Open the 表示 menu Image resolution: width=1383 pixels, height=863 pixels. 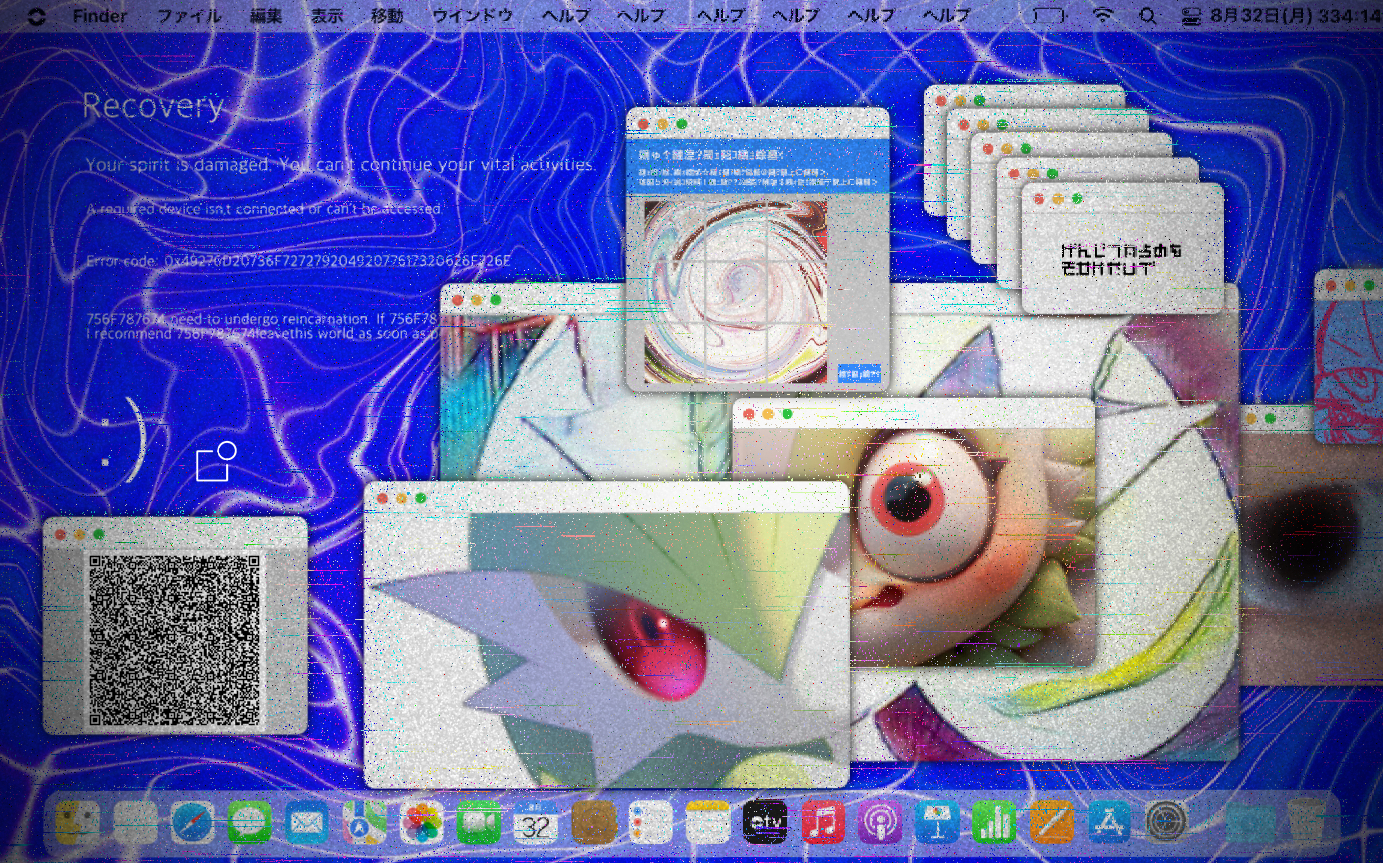click(327, 16)
